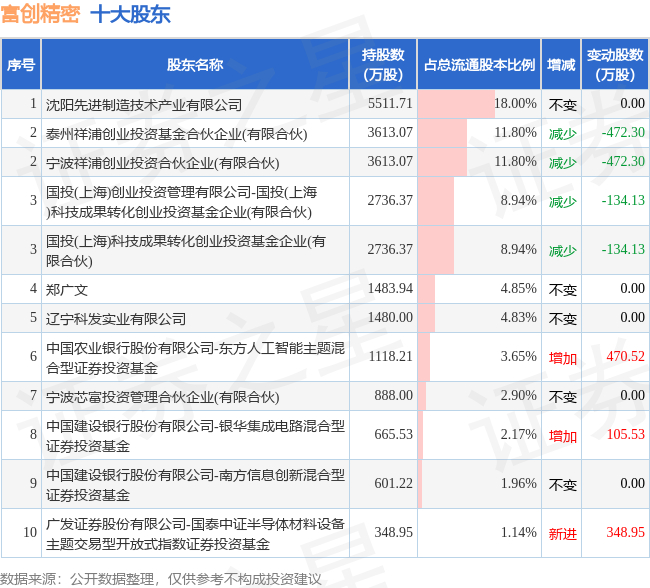Click the holding value 665.53
Image resolution: width=650 pixels, height=588 pixels.
393,434
